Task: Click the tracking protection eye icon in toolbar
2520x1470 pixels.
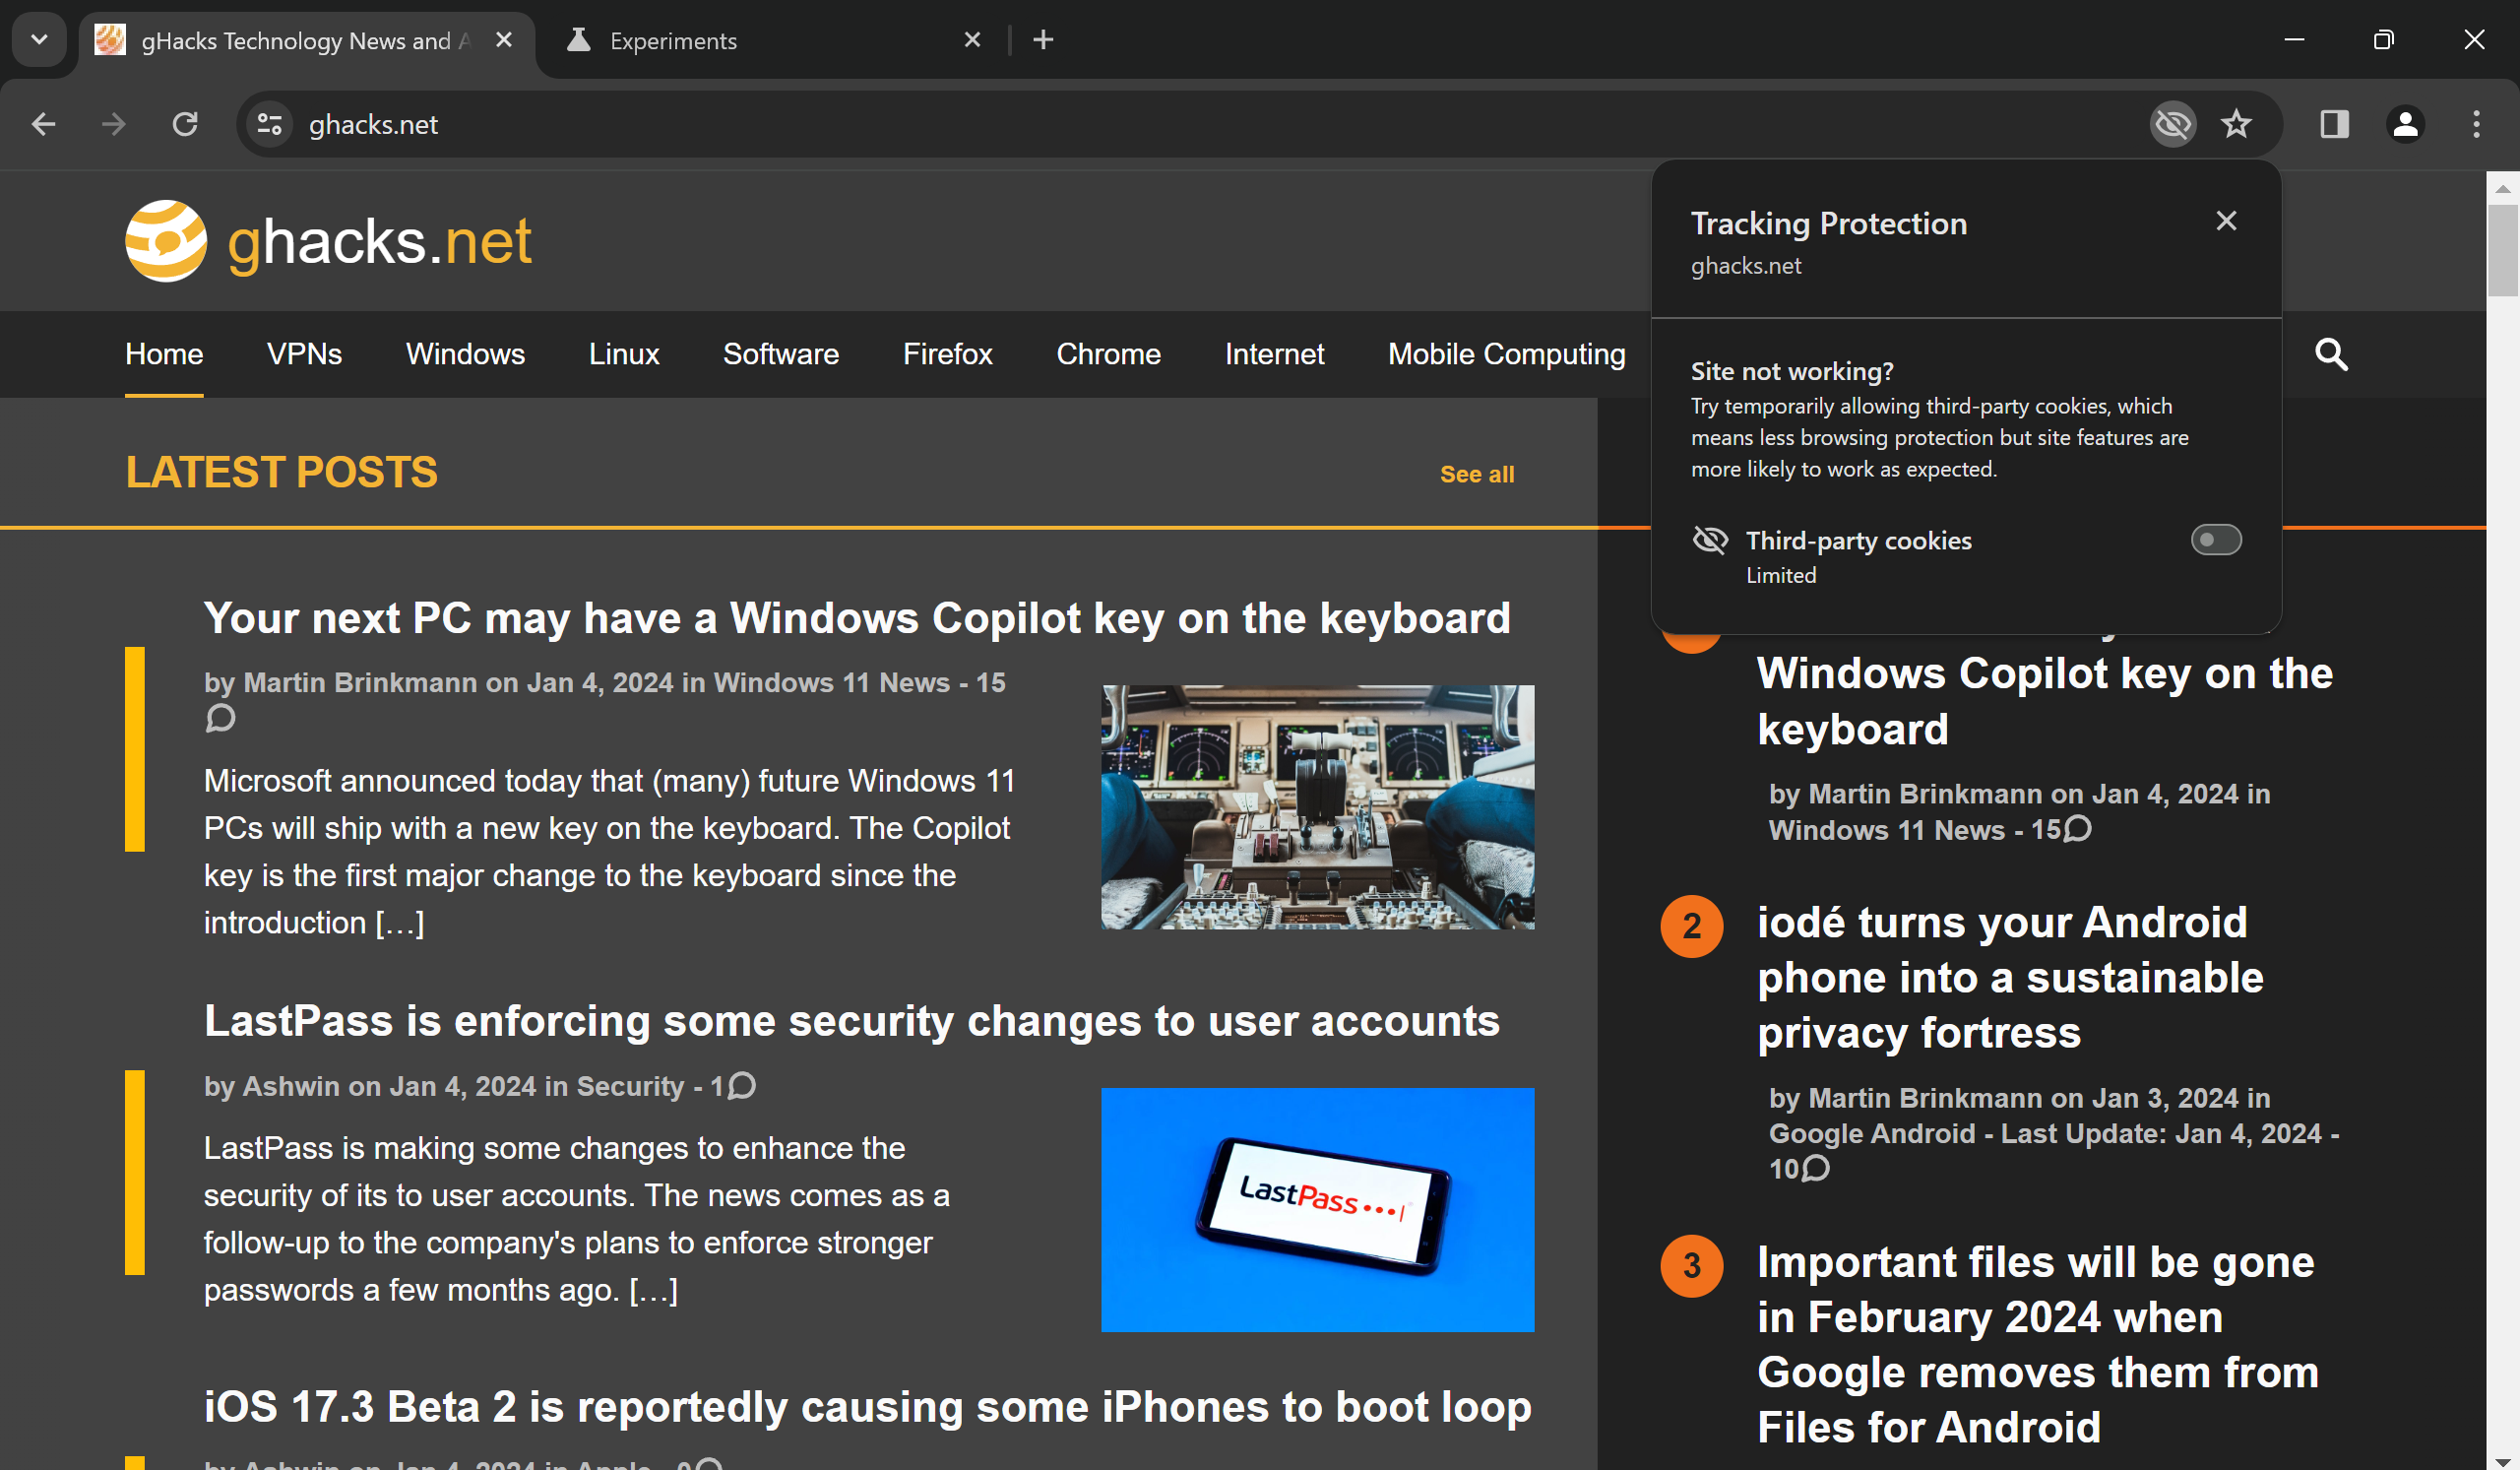Action: 2172,124
